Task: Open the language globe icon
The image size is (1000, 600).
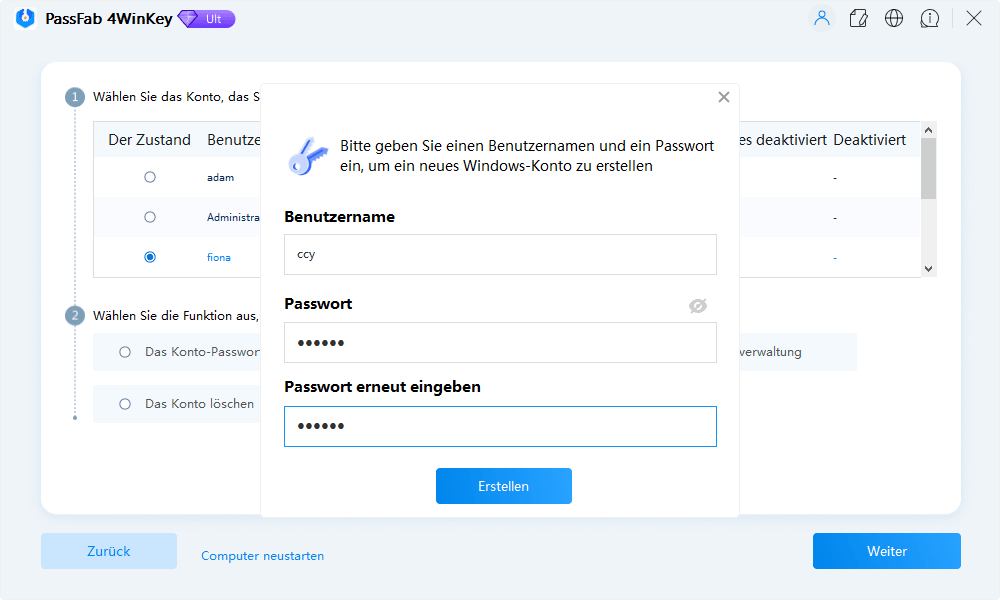Action: tap(894, 18)
